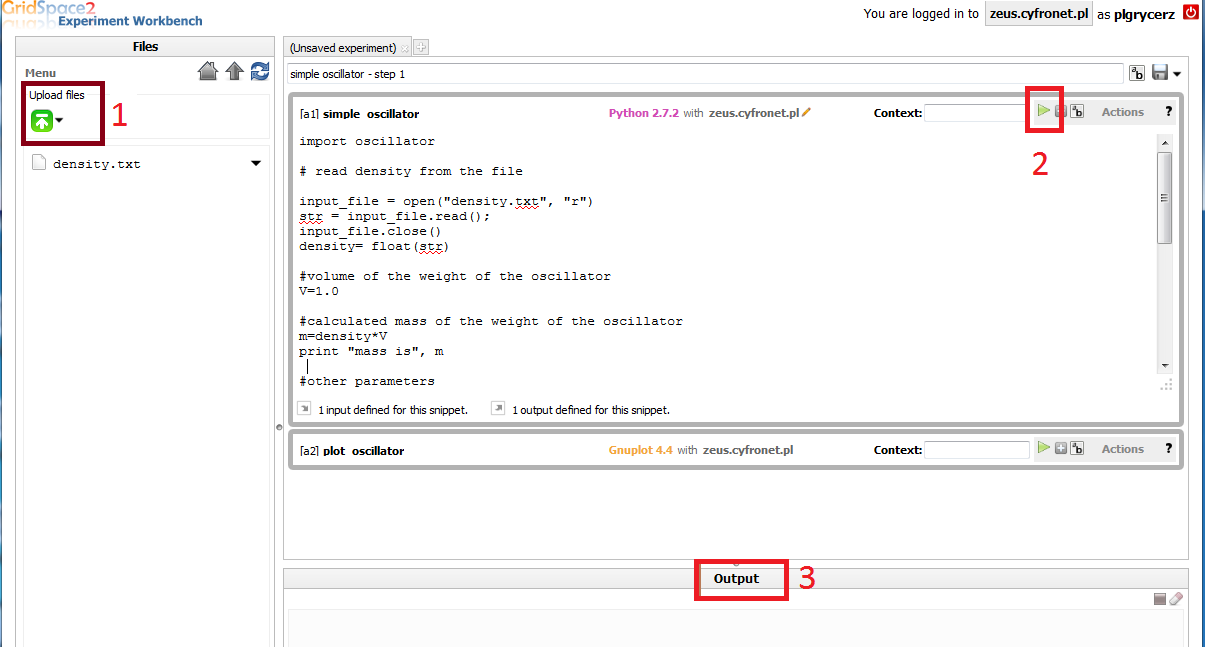The width and height of the screenshot is (1205, 647).
Task: Edit interpreter with the pencil icon
Action: (x=807, y=113)
